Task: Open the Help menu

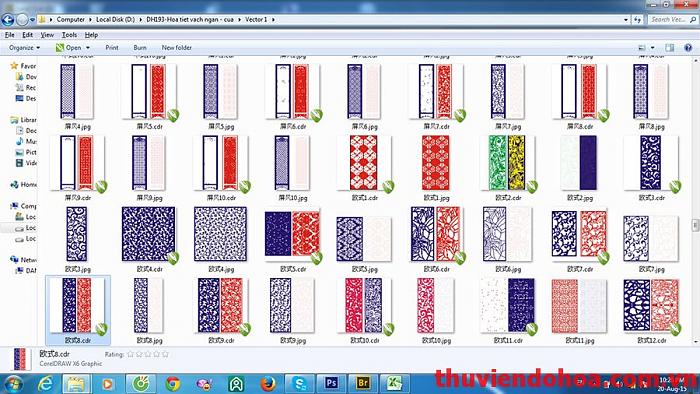Action: click(91, 35)
